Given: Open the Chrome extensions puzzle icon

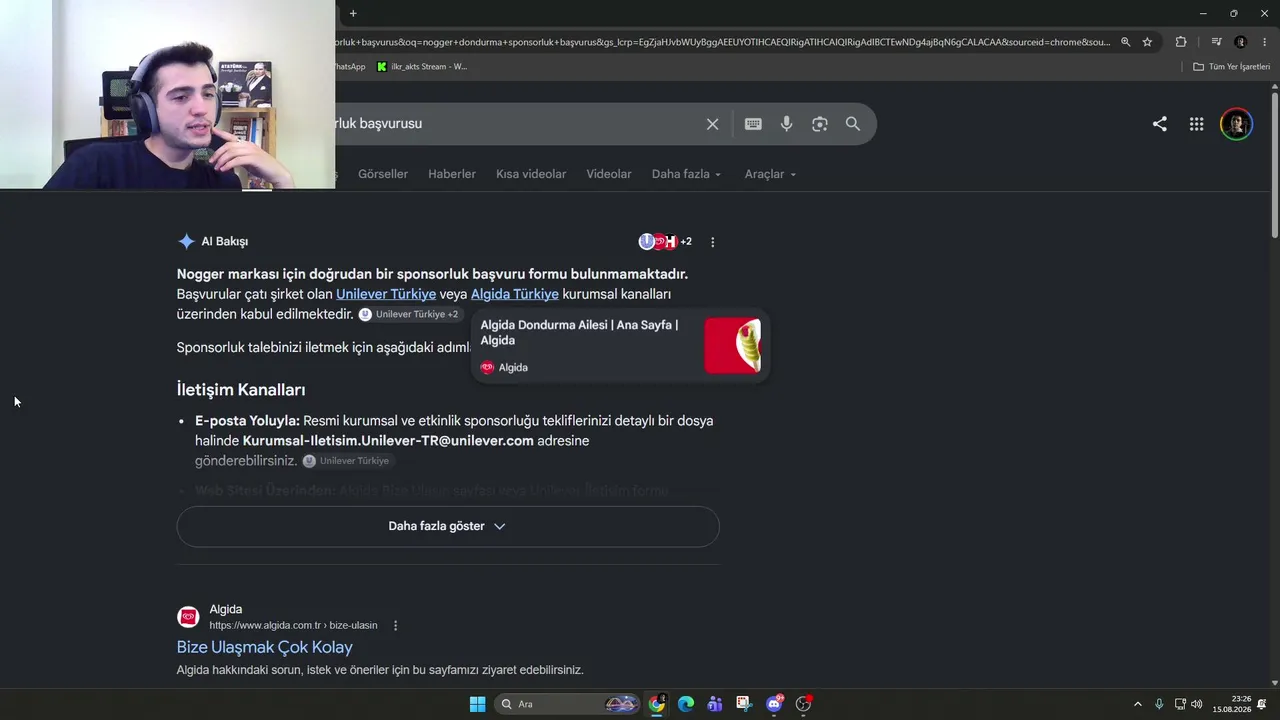Looking at the screenshot, I should pos(1181,42).
